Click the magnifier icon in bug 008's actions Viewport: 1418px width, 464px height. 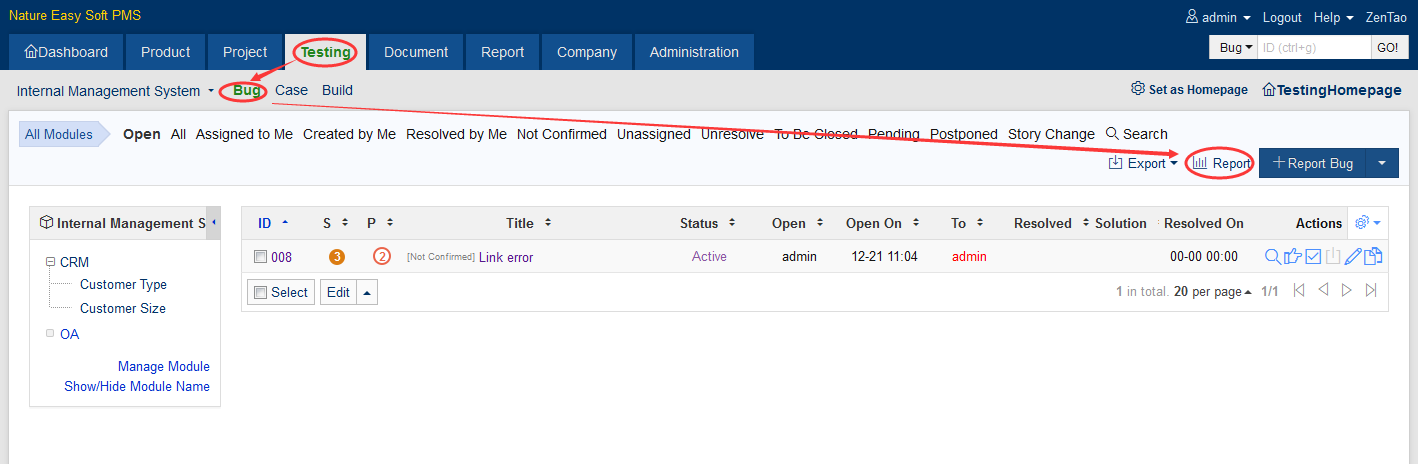coord(1272,257)
